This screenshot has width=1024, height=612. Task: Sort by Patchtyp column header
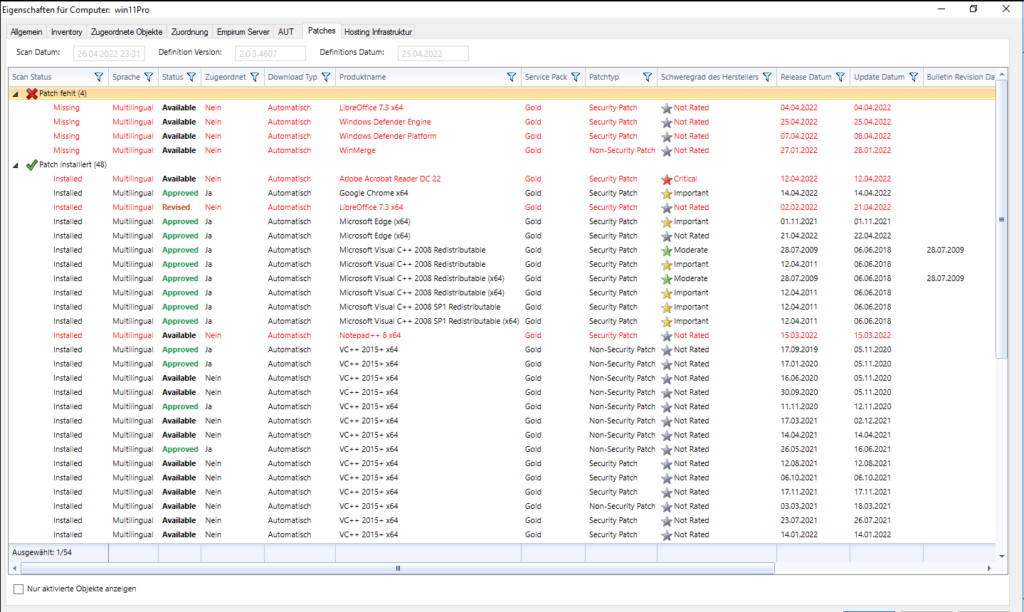tap(604, 77)
